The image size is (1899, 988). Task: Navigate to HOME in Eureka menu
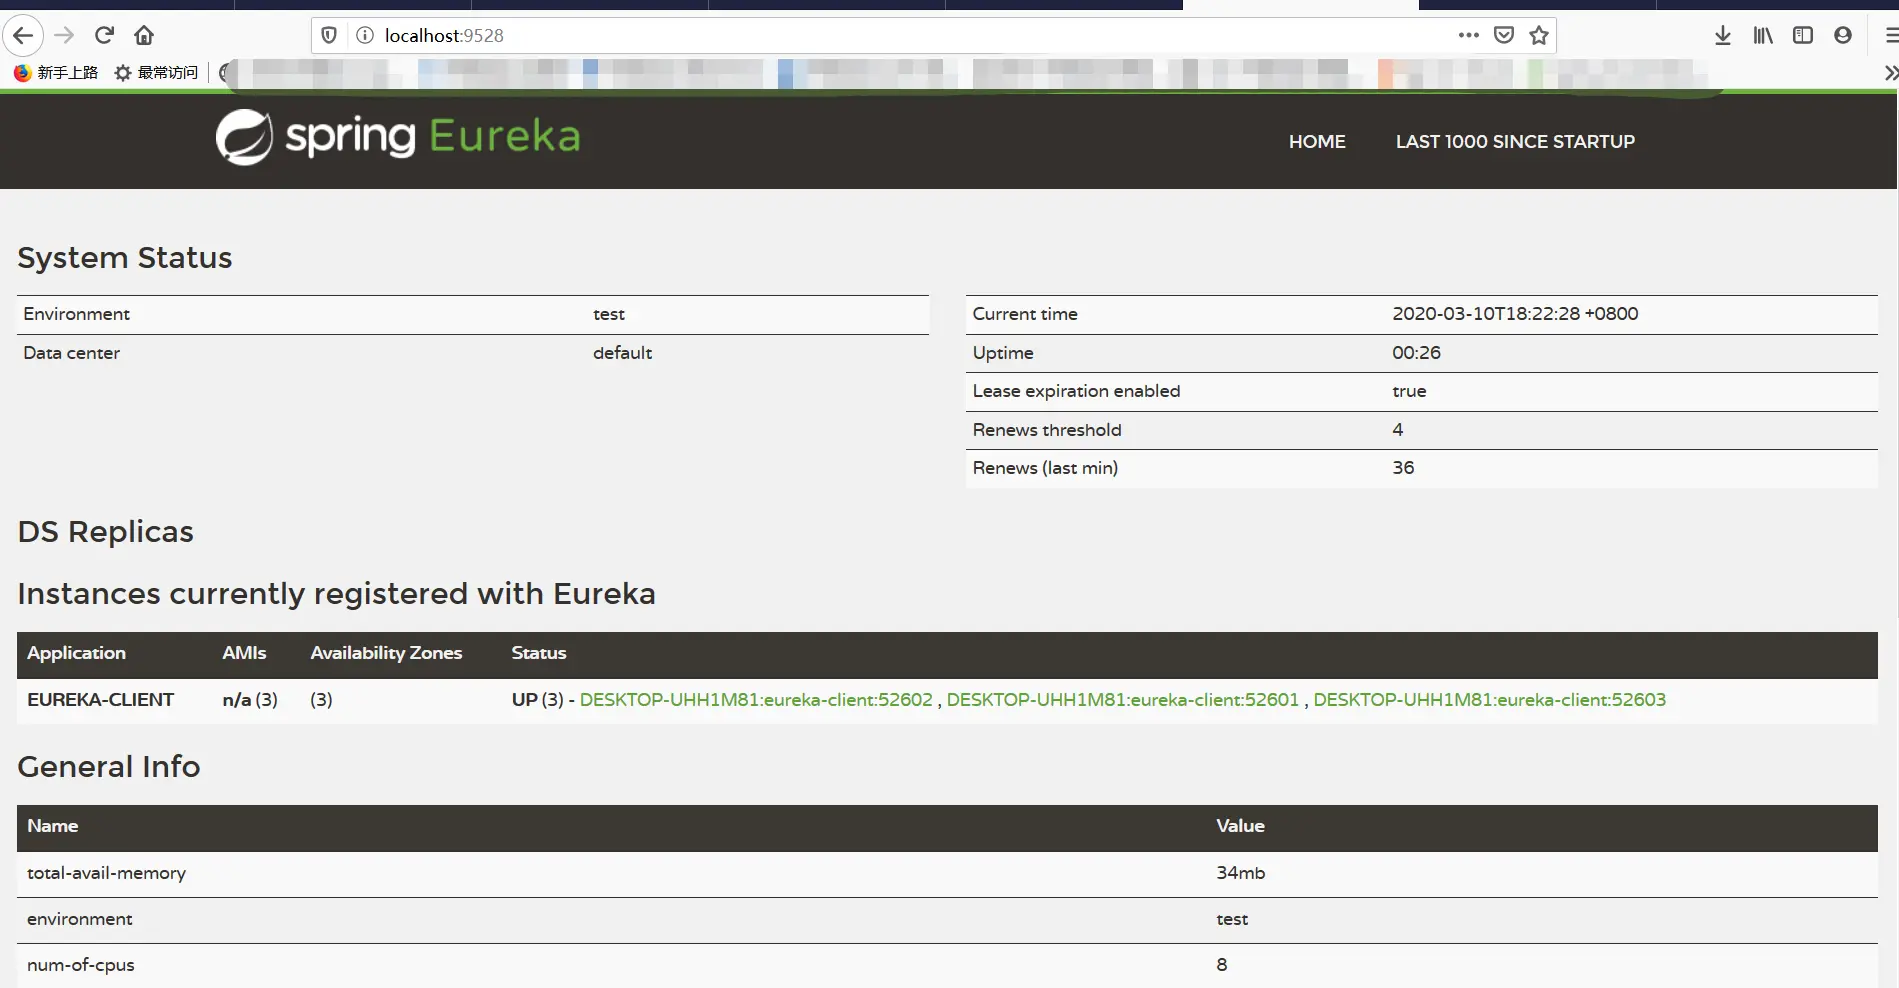1317,142
